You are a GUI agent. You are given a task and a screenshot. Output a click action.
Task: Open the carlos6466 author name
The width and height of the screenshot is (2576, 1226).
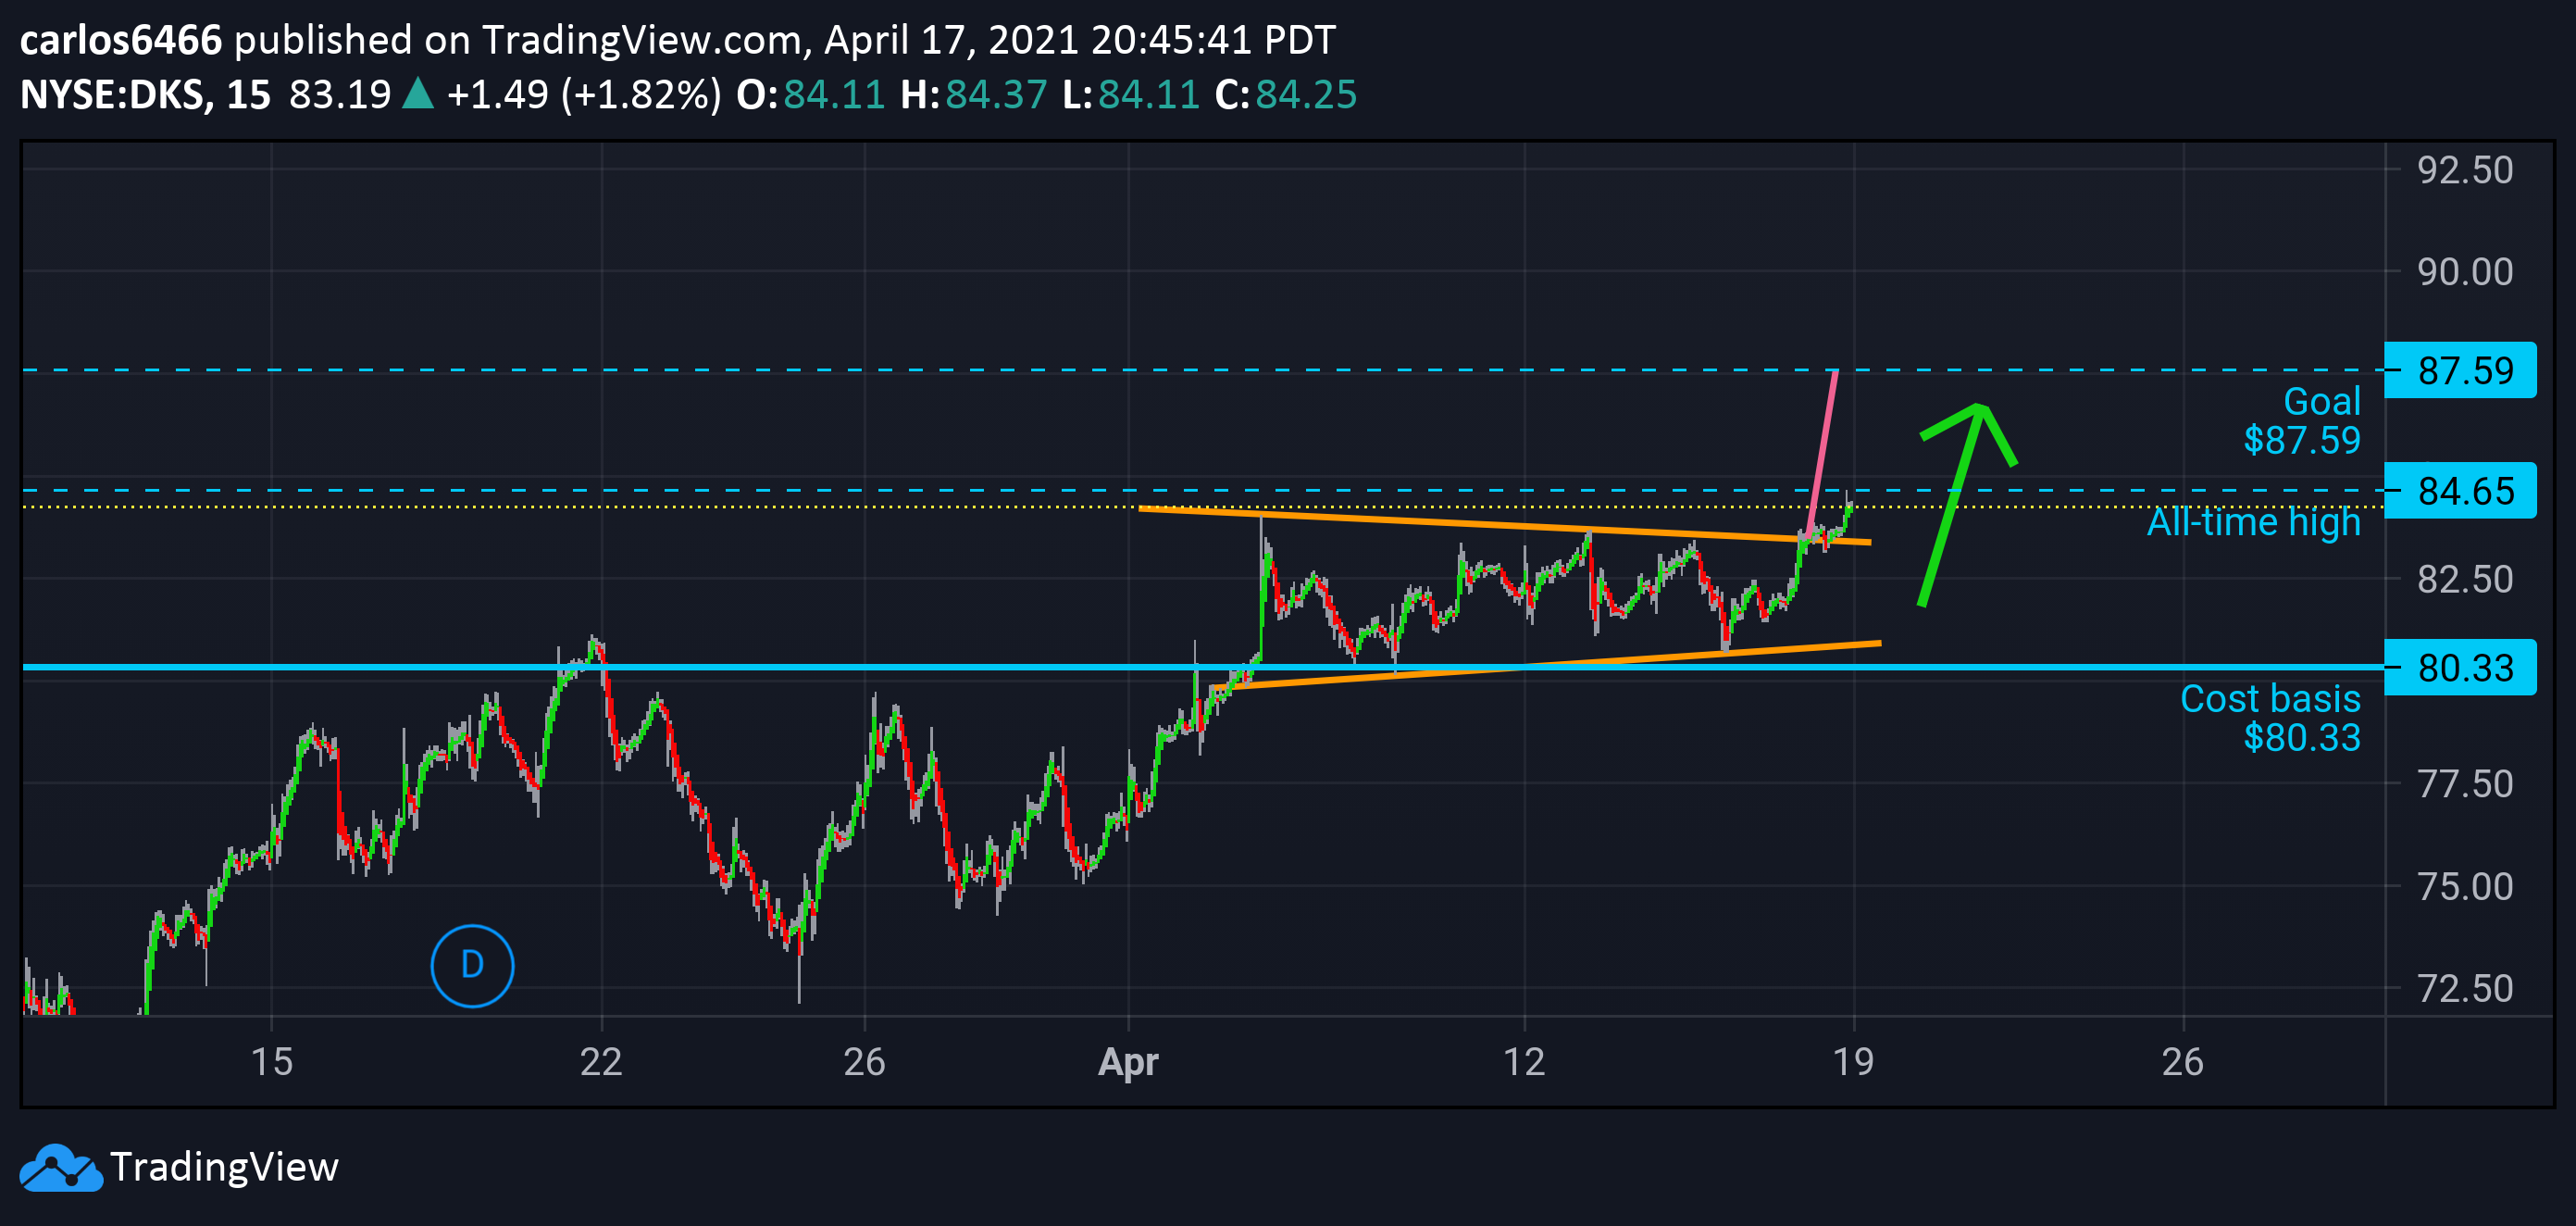coord(121,40)
